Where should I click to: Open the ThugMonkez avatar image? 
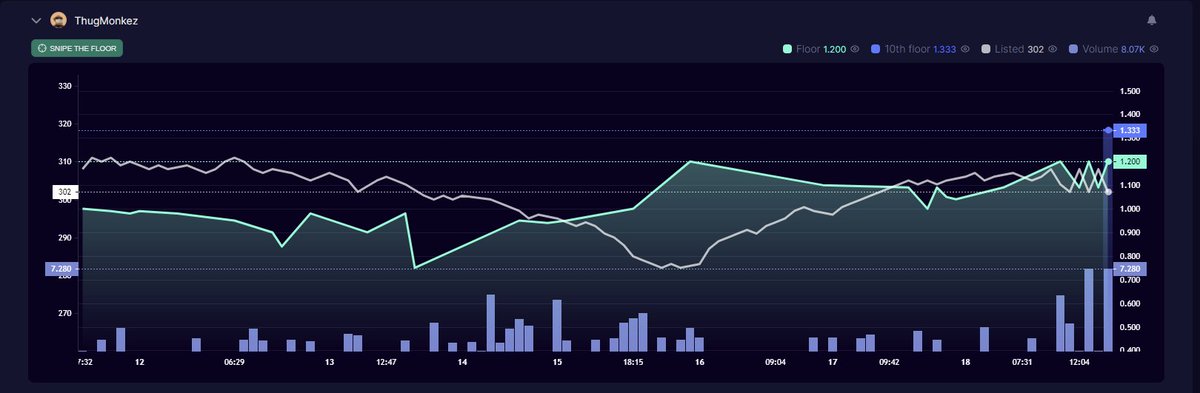point(59,20)
